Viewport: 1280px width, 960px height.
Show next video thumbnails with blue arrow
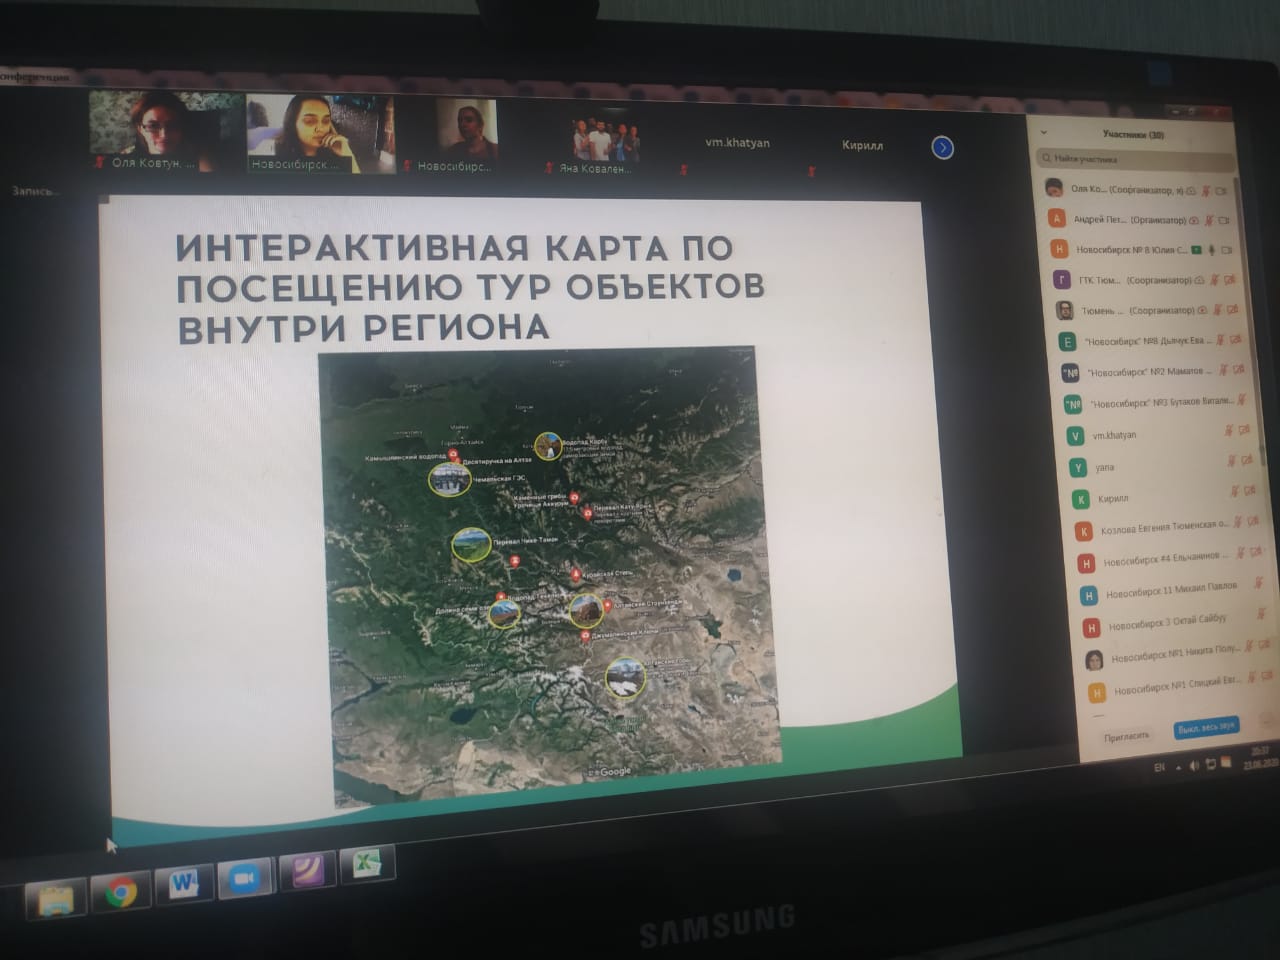click(x=942, y=148)
